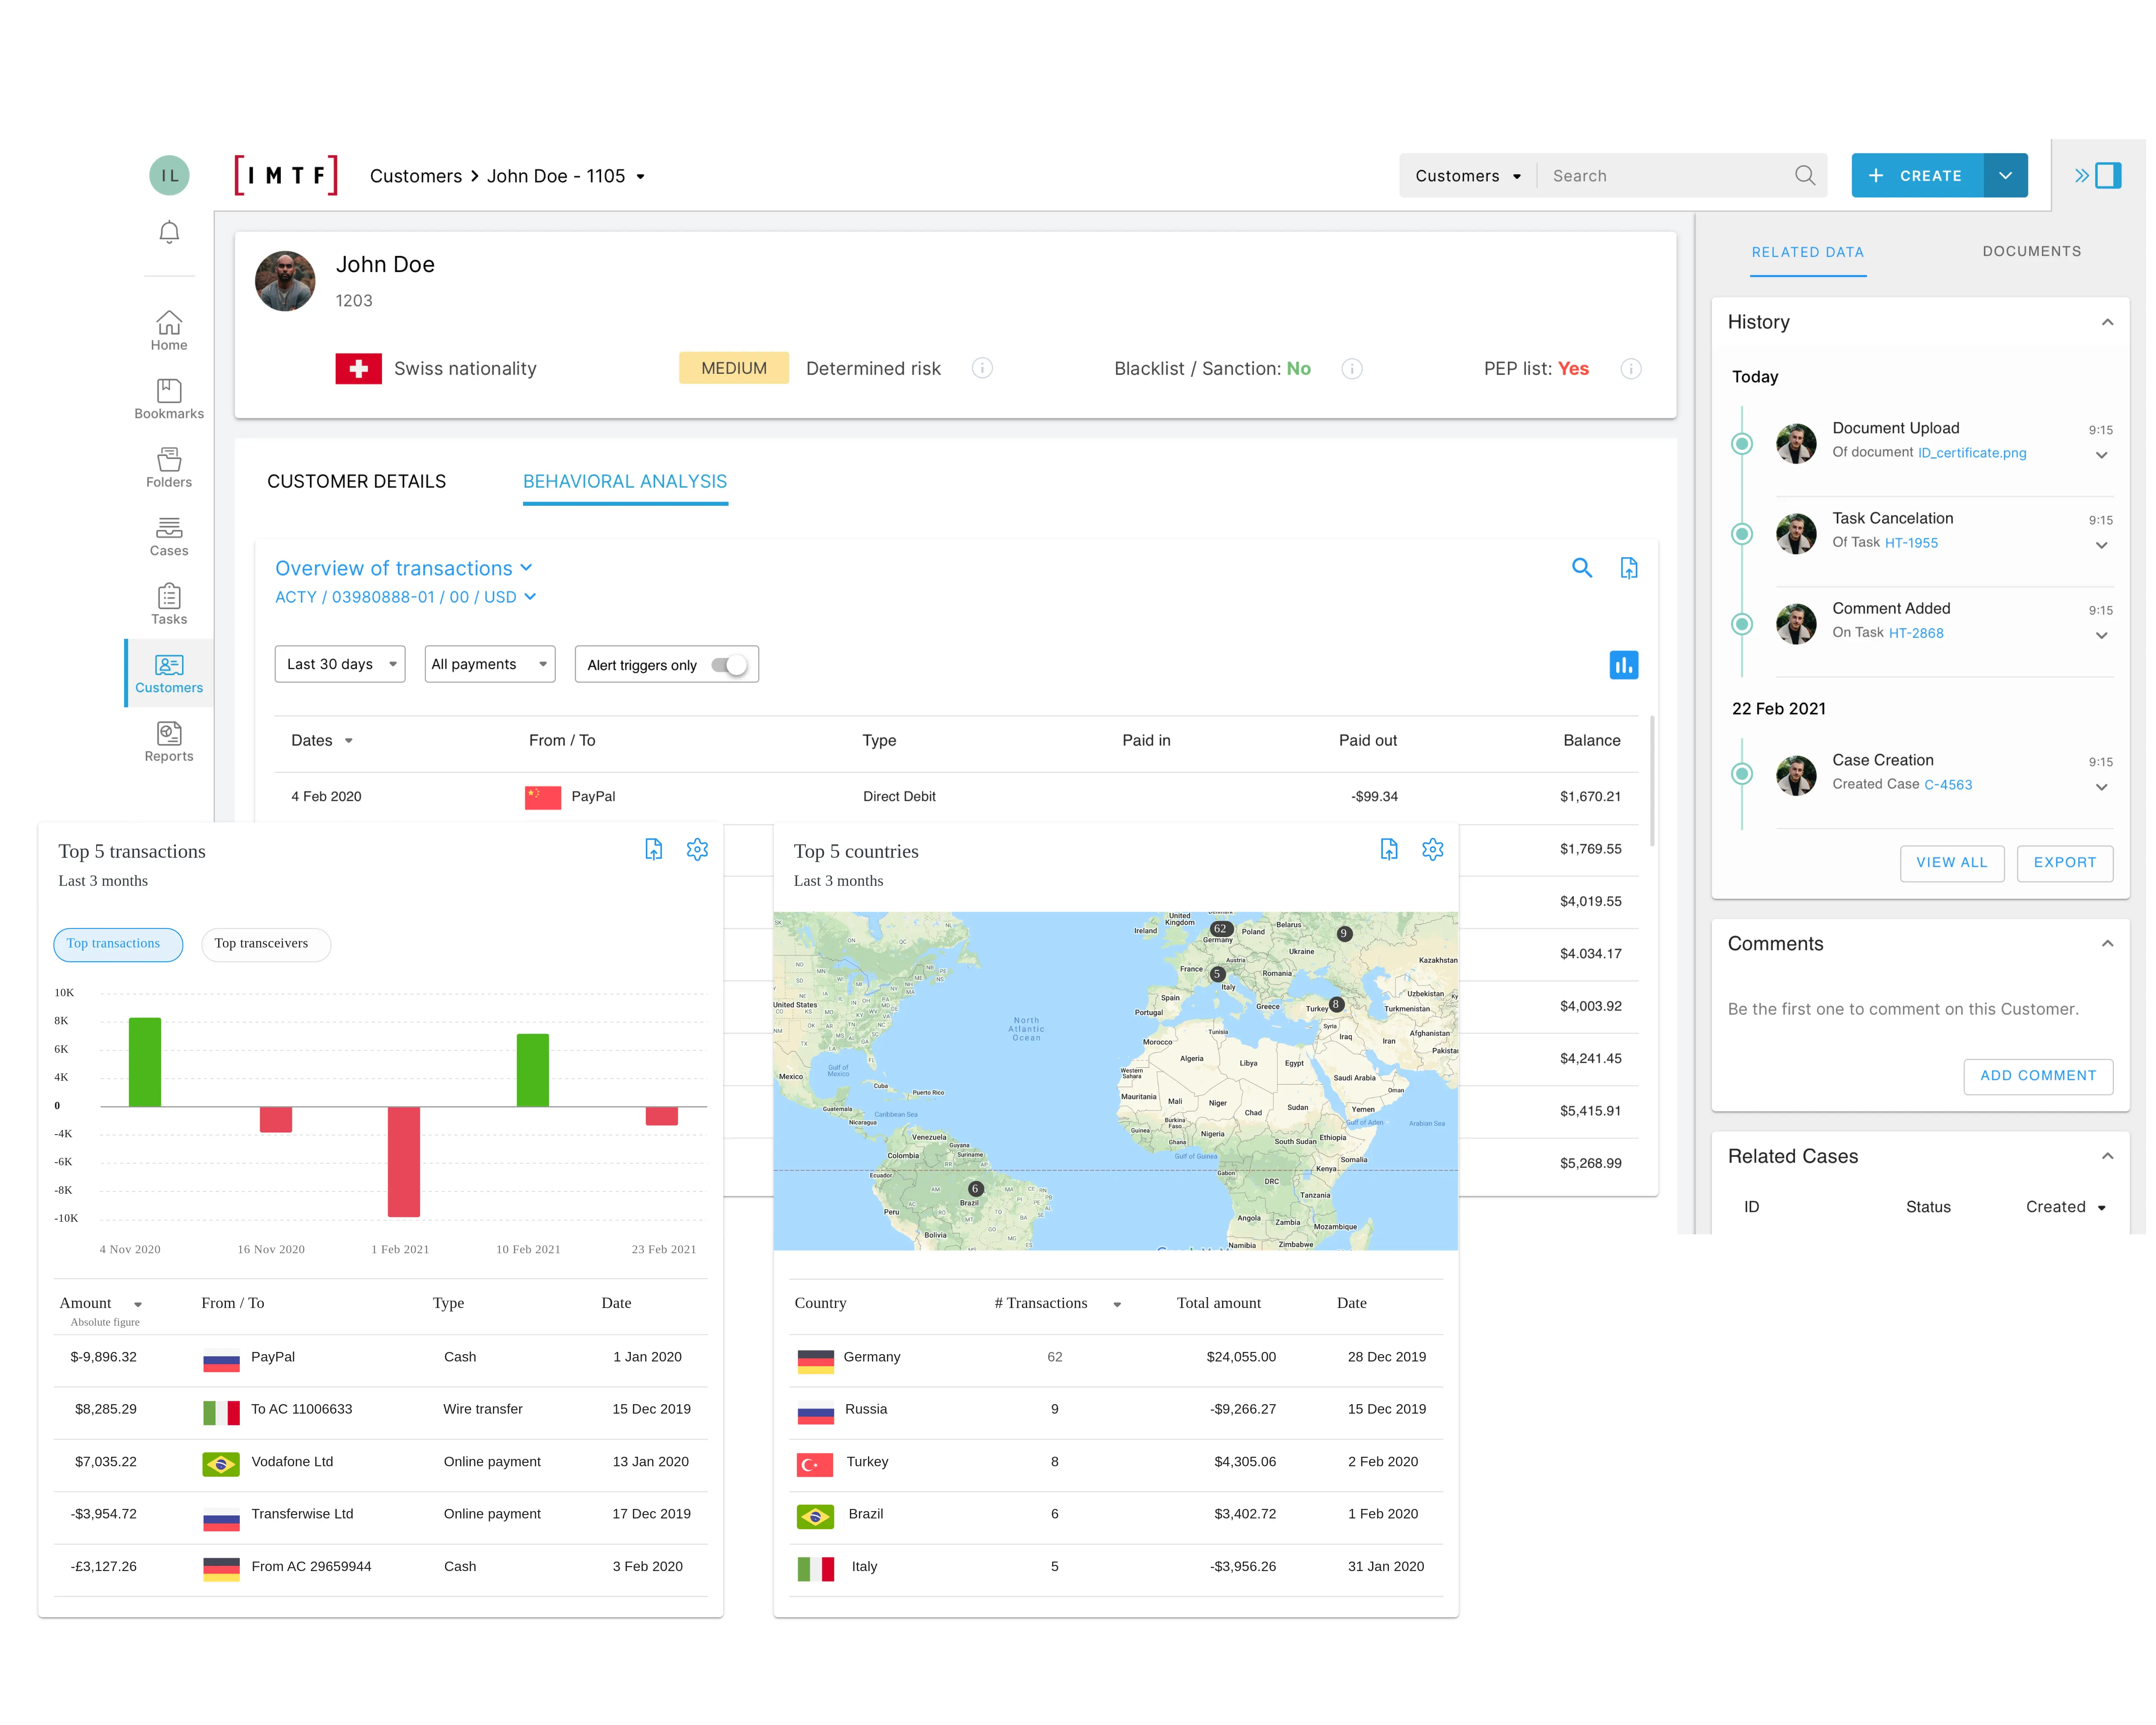Click the Add Comment button
The image size is (2156, 1725).
click(2037, 1076)
